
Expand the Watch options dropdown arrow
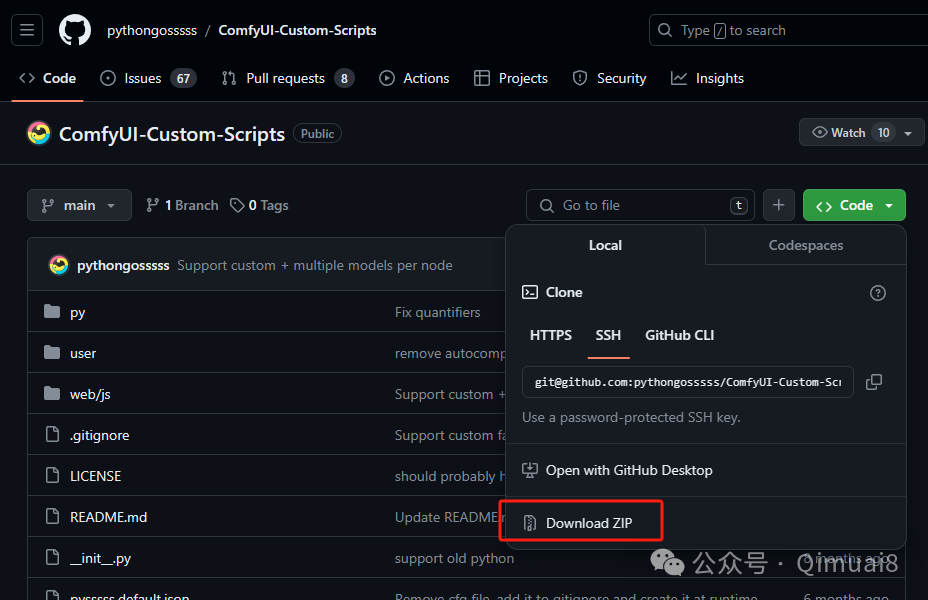coord(908,133)
